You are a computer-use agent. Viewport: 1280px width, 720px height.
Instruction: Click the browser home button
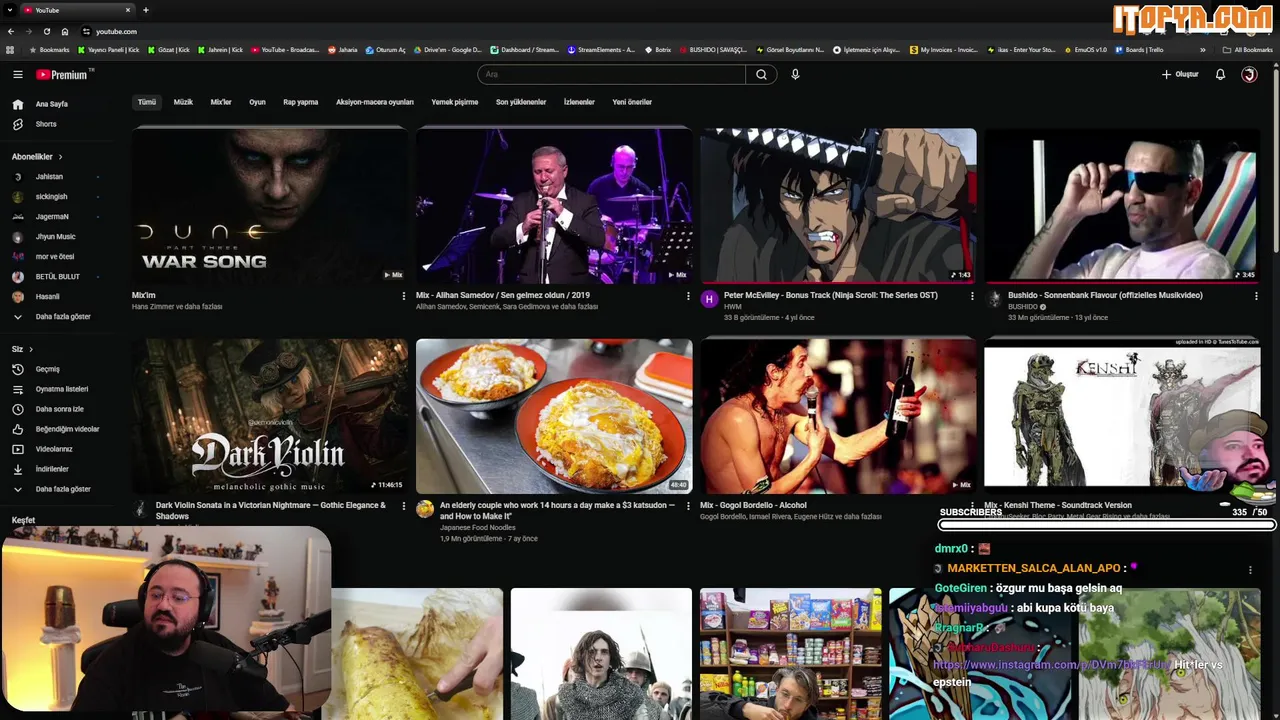[65, 31]
